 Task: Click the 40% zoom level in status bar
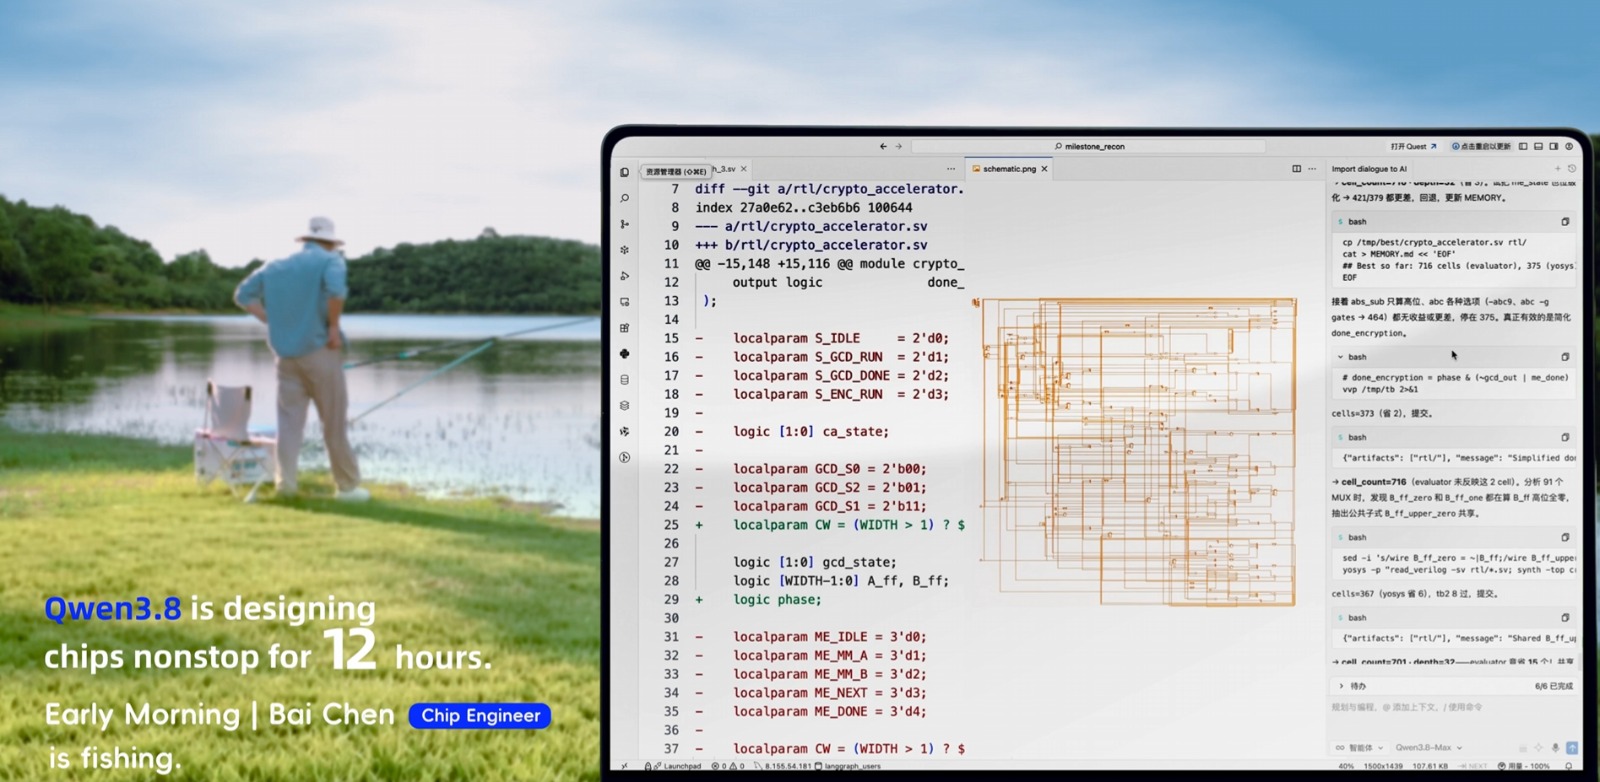pyautogui.click(x=1346, y=766)
